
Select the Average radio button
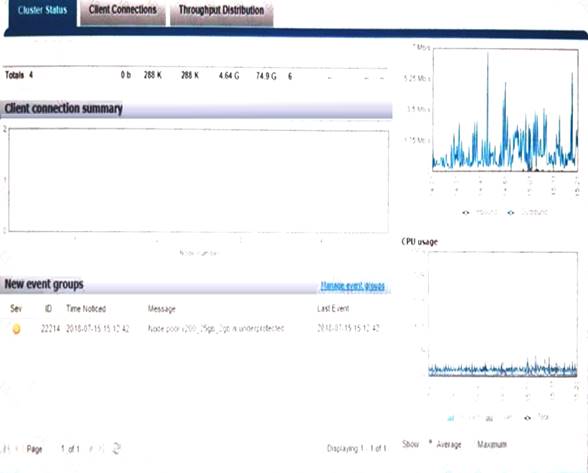coord(430,442)
